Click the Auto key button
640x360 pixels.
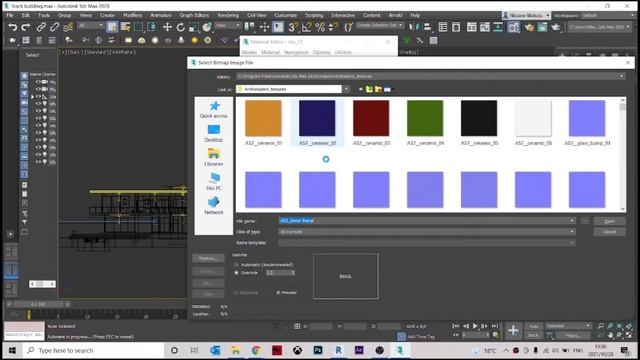point(533,326)
